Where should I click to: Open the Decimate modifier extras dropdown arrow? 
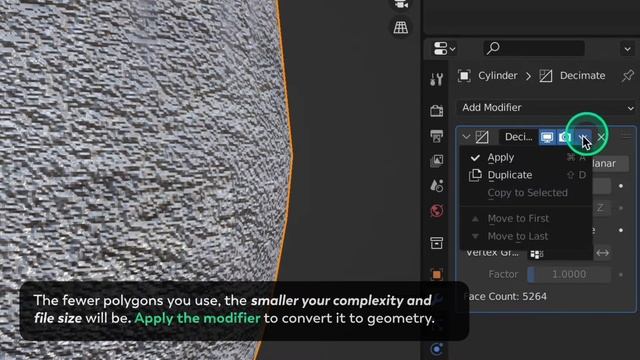coord(584,137)
